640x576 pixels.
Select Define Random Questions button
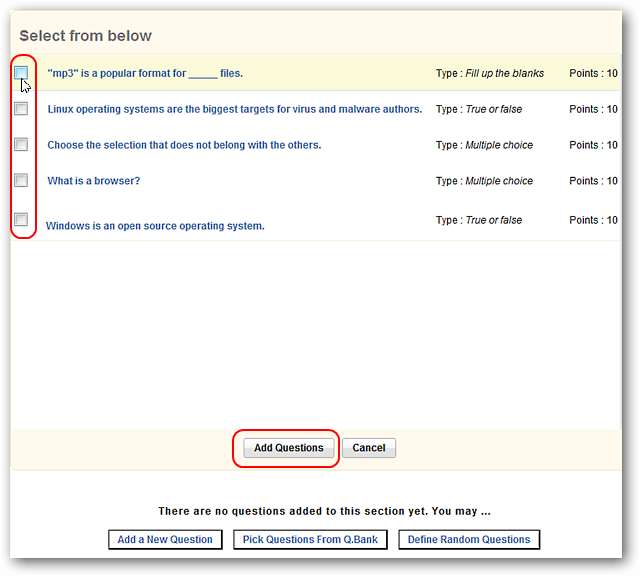pos(469,540)
